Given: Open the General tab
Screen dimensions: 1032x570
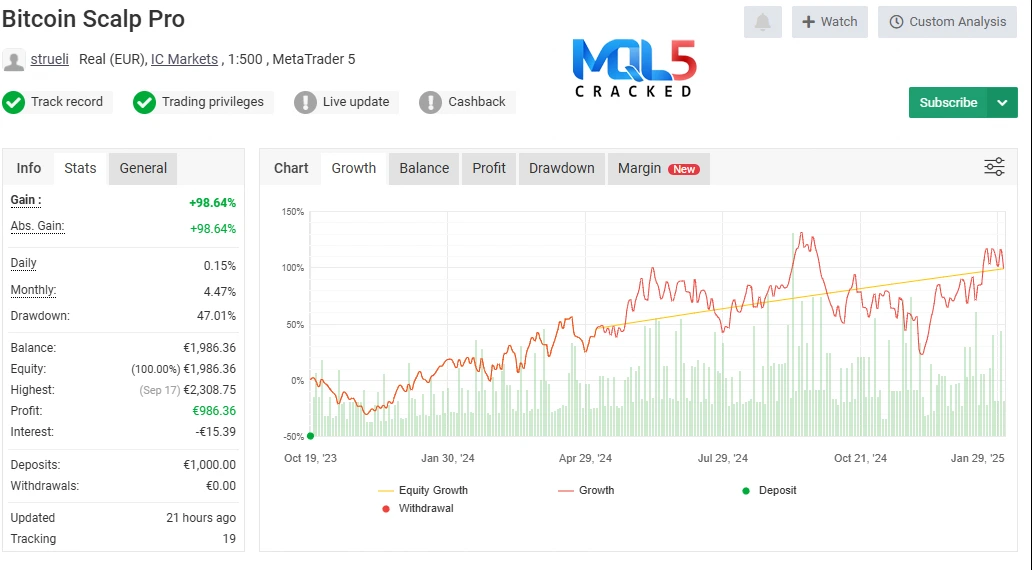Looking at the screenshot, I should tap(143, 168).
